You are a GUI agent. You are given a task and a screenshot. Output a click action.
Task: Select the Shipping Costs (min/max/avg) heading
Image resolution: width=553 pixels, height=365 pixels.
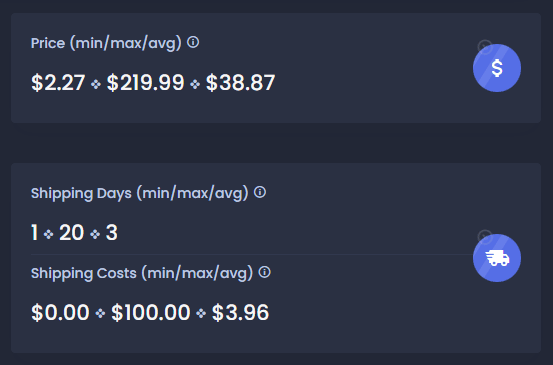point(142,273)
